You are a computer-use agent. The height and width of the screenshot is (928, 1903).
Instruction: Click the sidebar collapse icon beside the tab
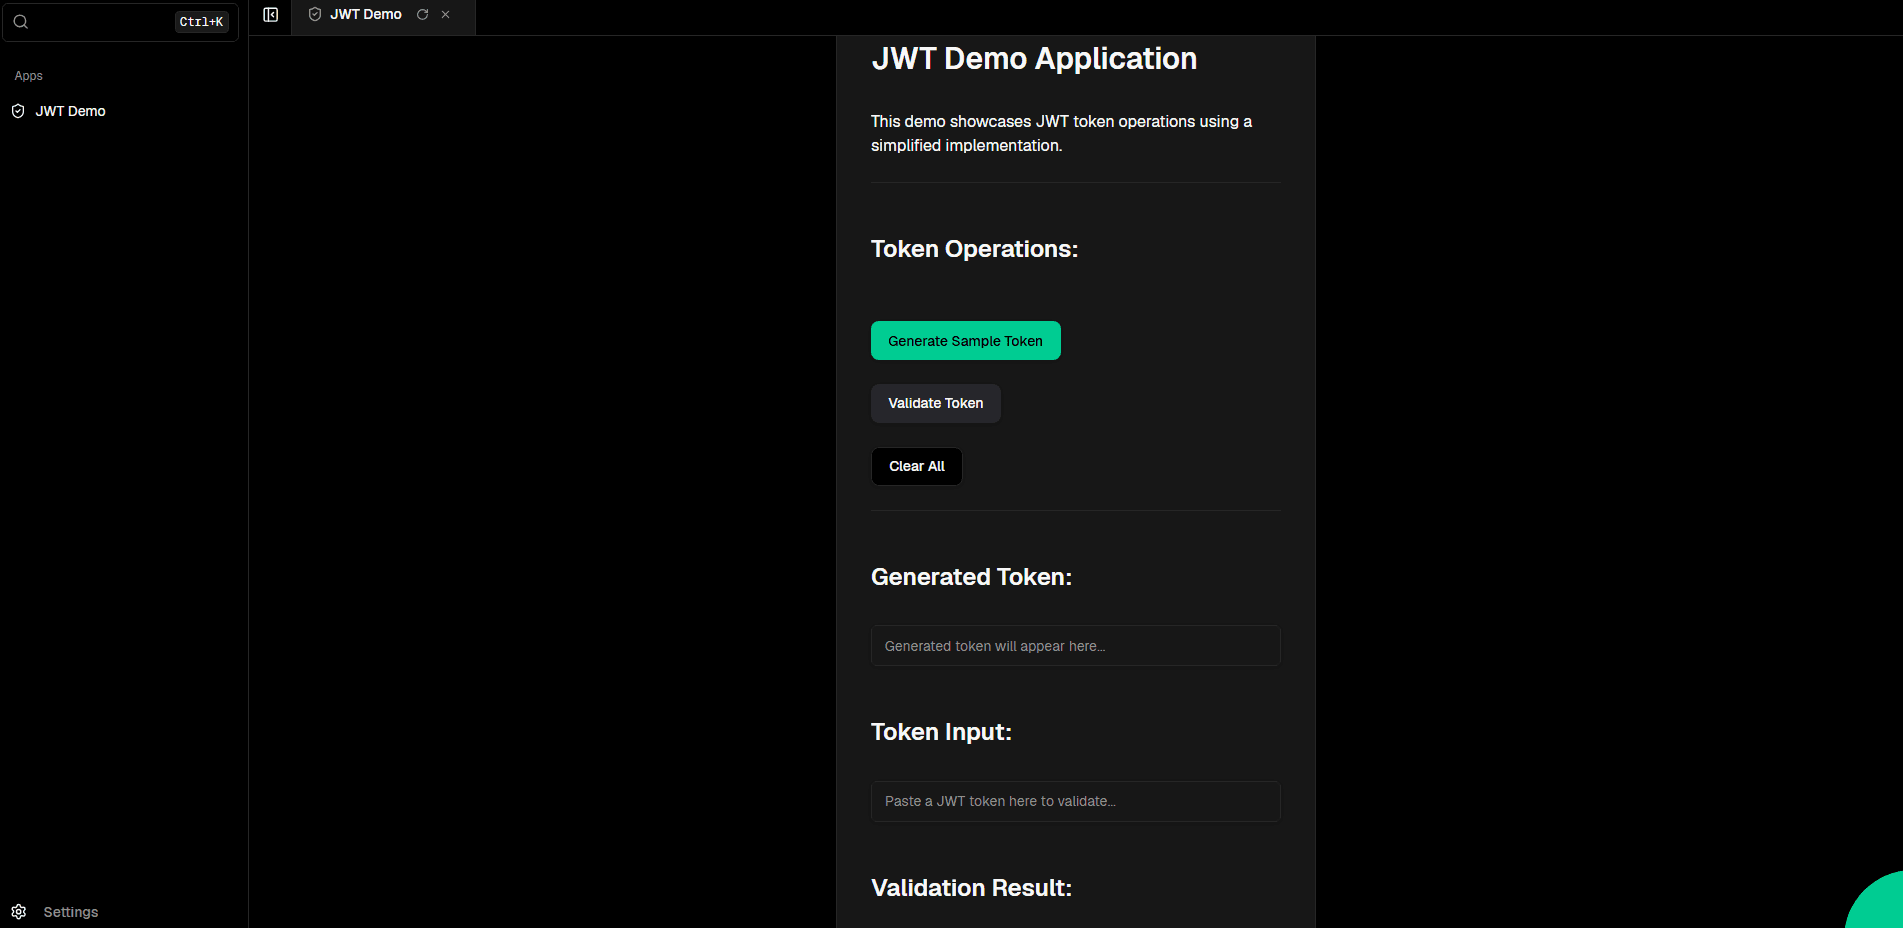[270, 15]
